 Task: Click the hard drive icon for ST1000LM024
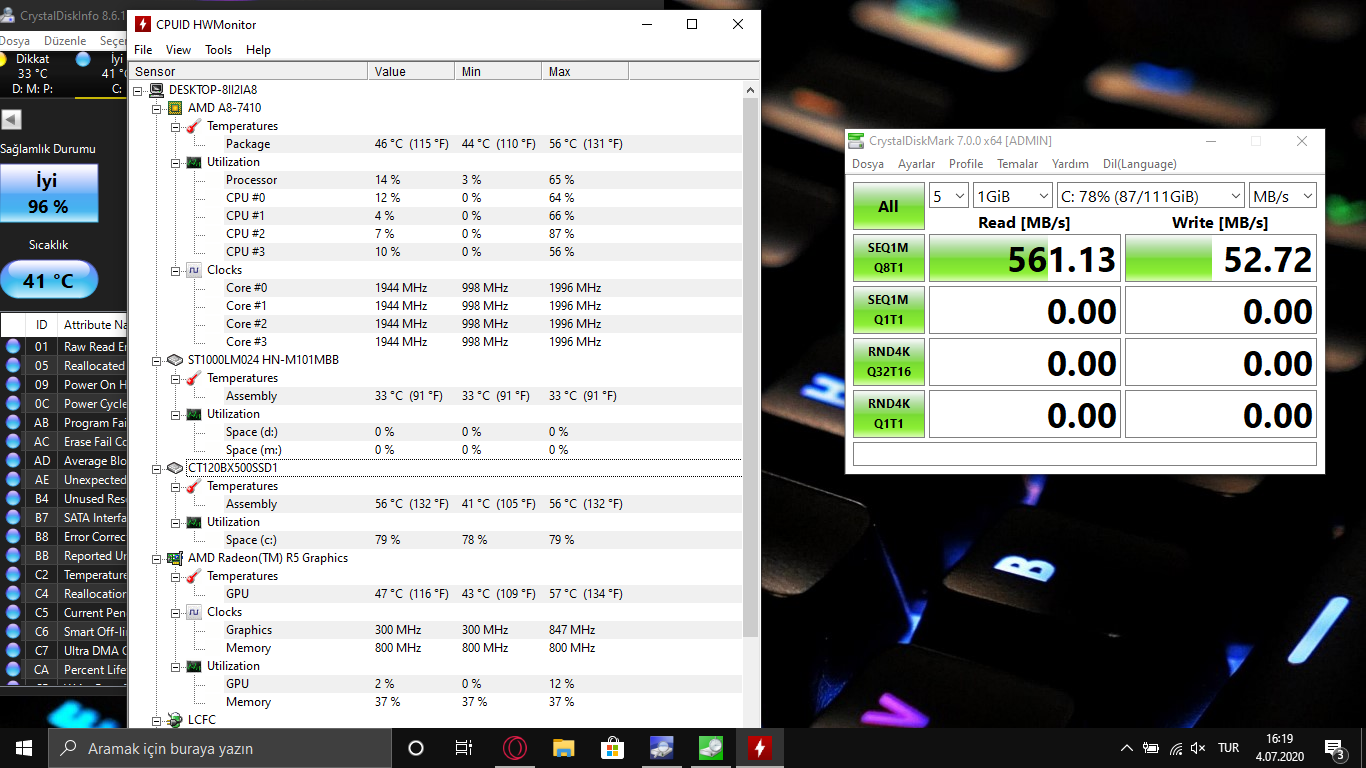coord(175,360)
